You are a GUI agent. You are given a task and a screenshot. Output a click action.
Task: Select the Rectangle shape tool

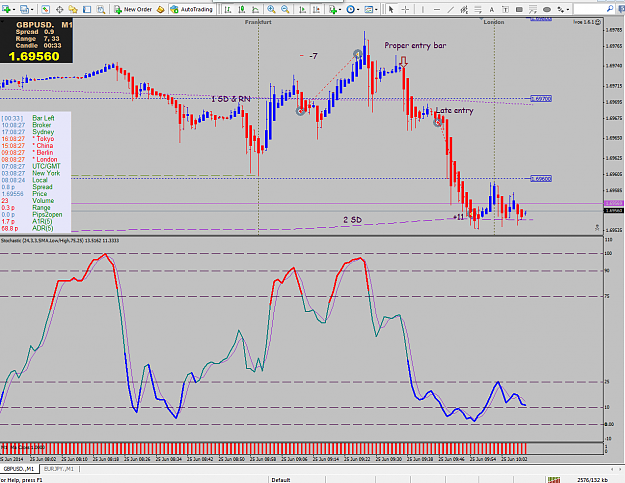click(519, 9)
